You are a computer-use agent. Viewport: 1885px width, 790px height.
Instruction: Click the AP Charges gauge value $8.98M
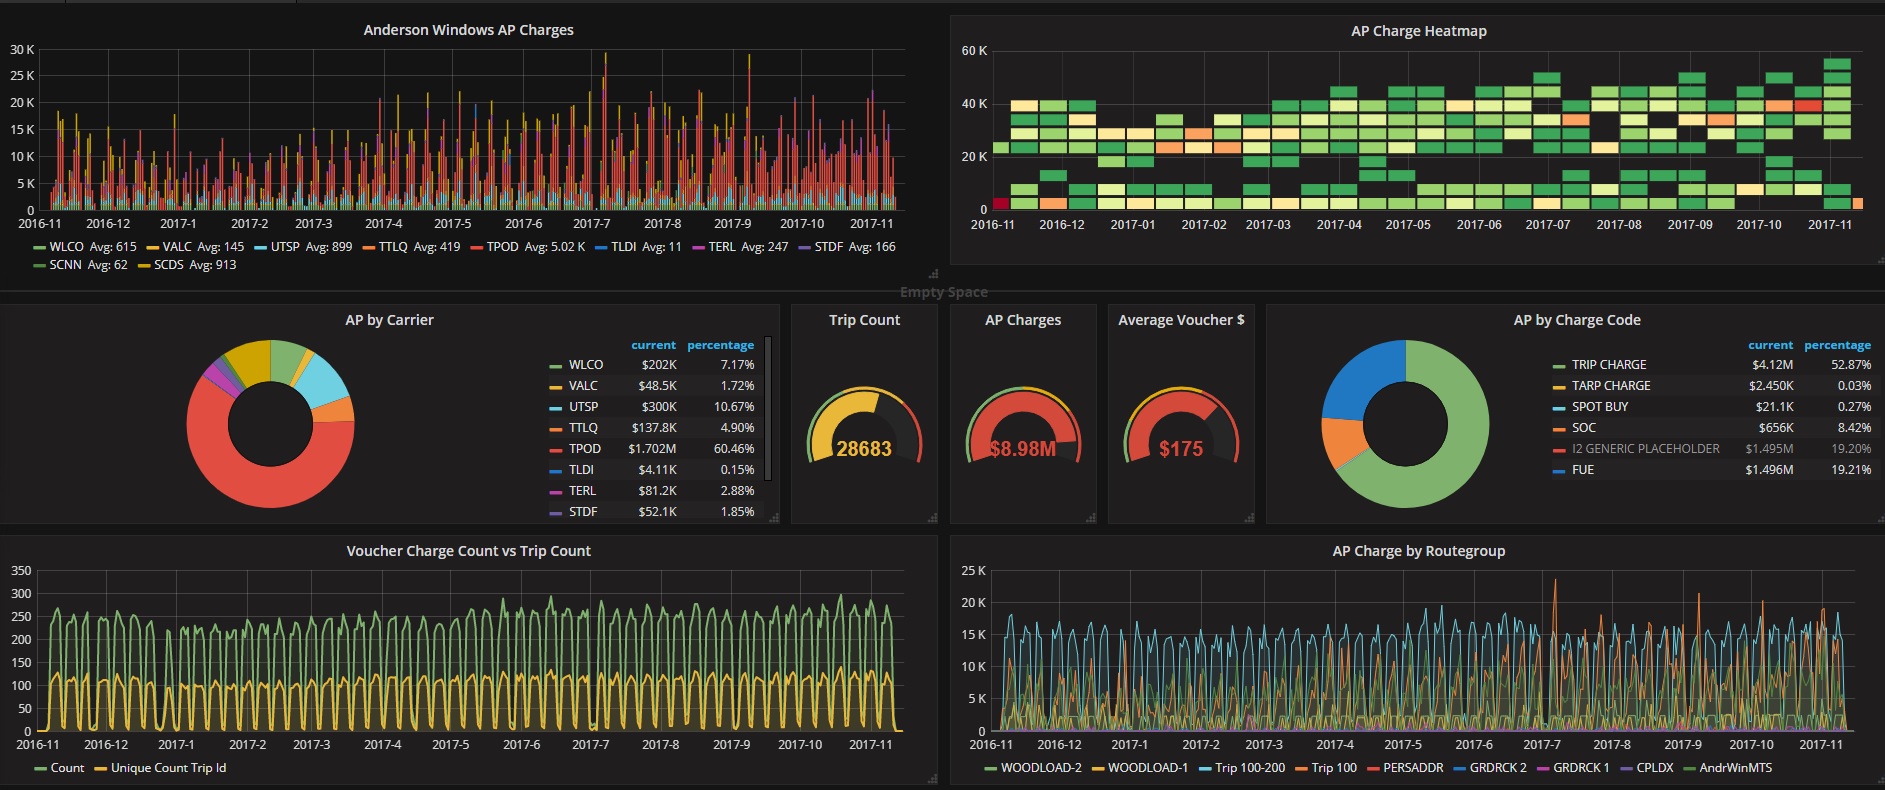coord(1022,449)
